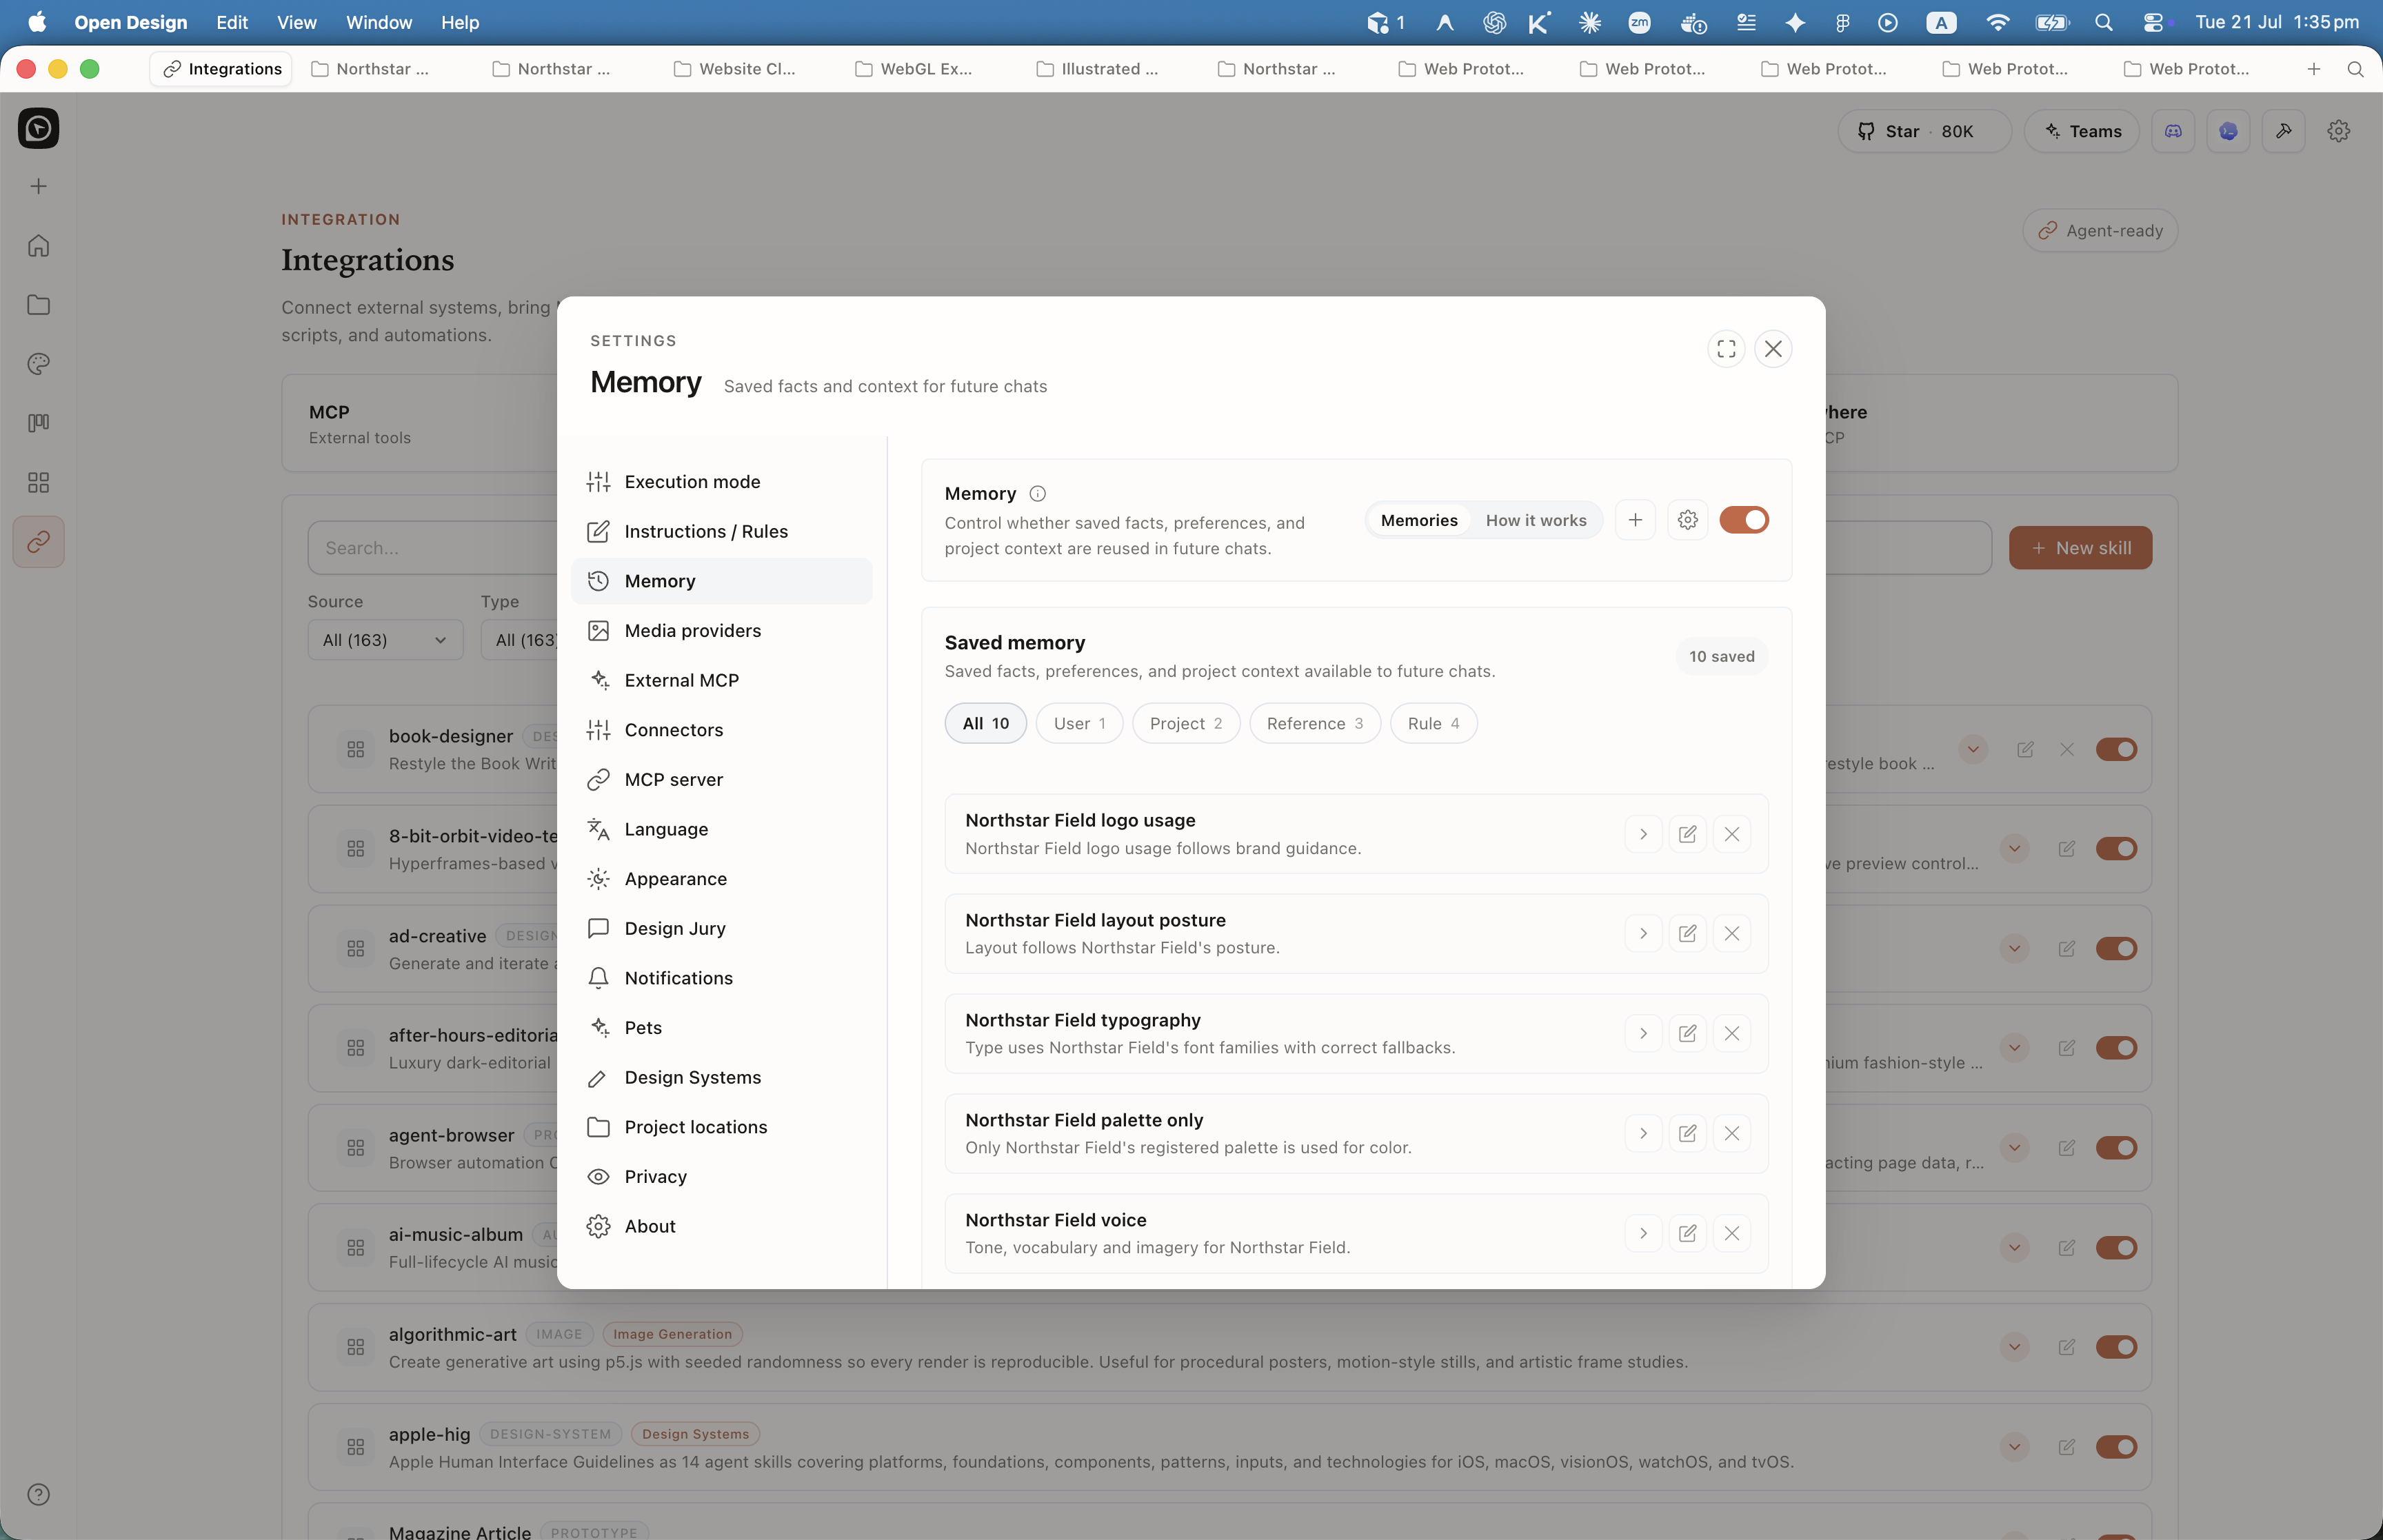Screen dimensions: 2383x1540
Task: Click the New skill button
Action: click(x=2080, y=548)
